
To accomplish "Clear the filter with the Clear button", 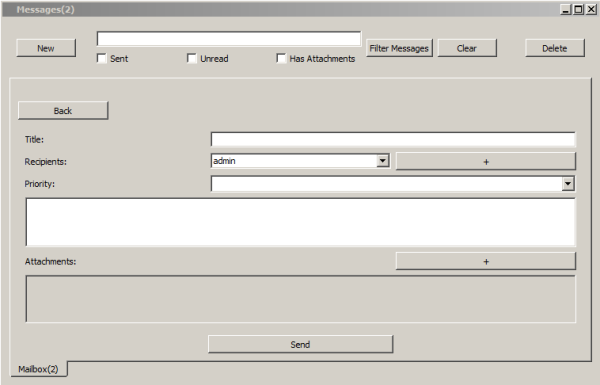I will (x=467, y=48).
